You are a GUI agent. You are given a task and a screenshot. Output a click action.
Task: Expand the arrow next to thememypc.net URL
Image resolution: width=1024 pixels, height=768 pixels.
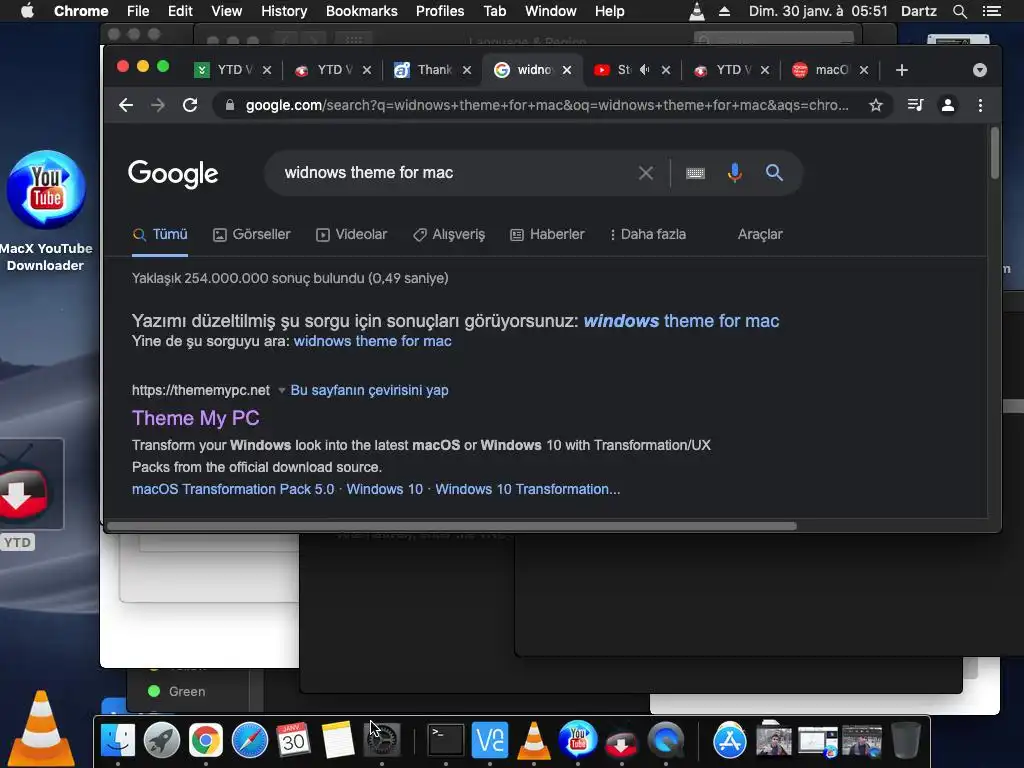click(x=281, y=391)
